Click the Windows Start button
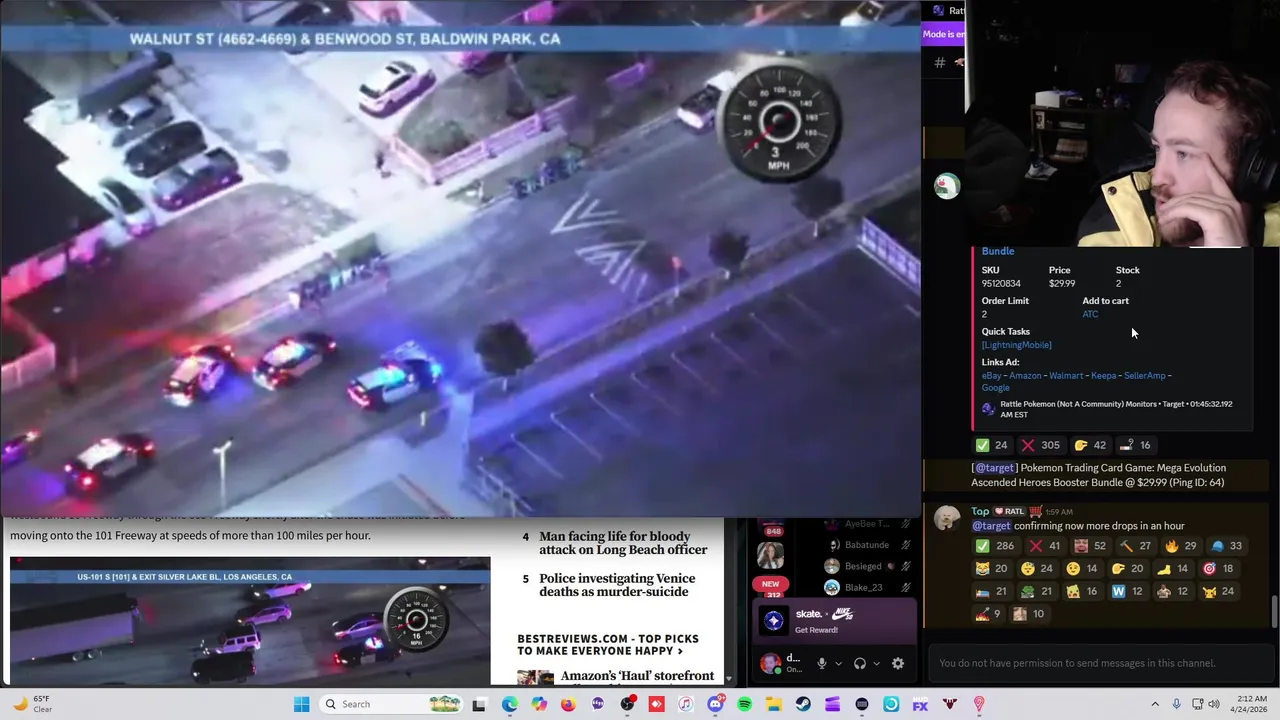The image size is (1280, 720). pos(301,704)
